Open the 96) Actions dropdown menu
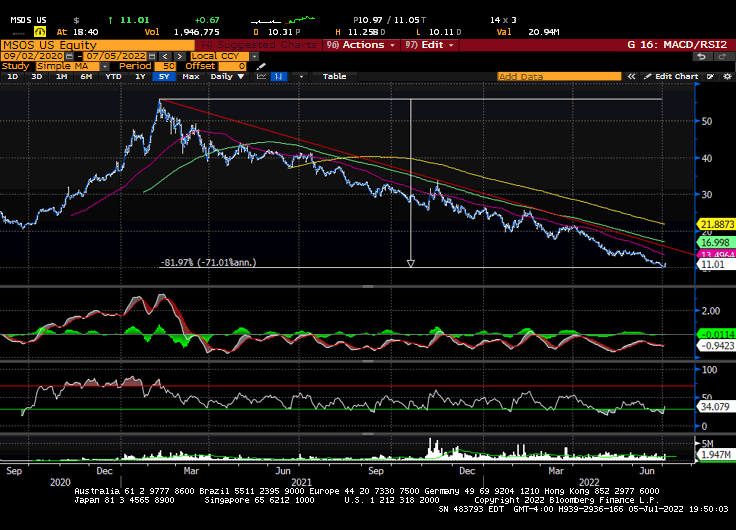 (361, 45)
